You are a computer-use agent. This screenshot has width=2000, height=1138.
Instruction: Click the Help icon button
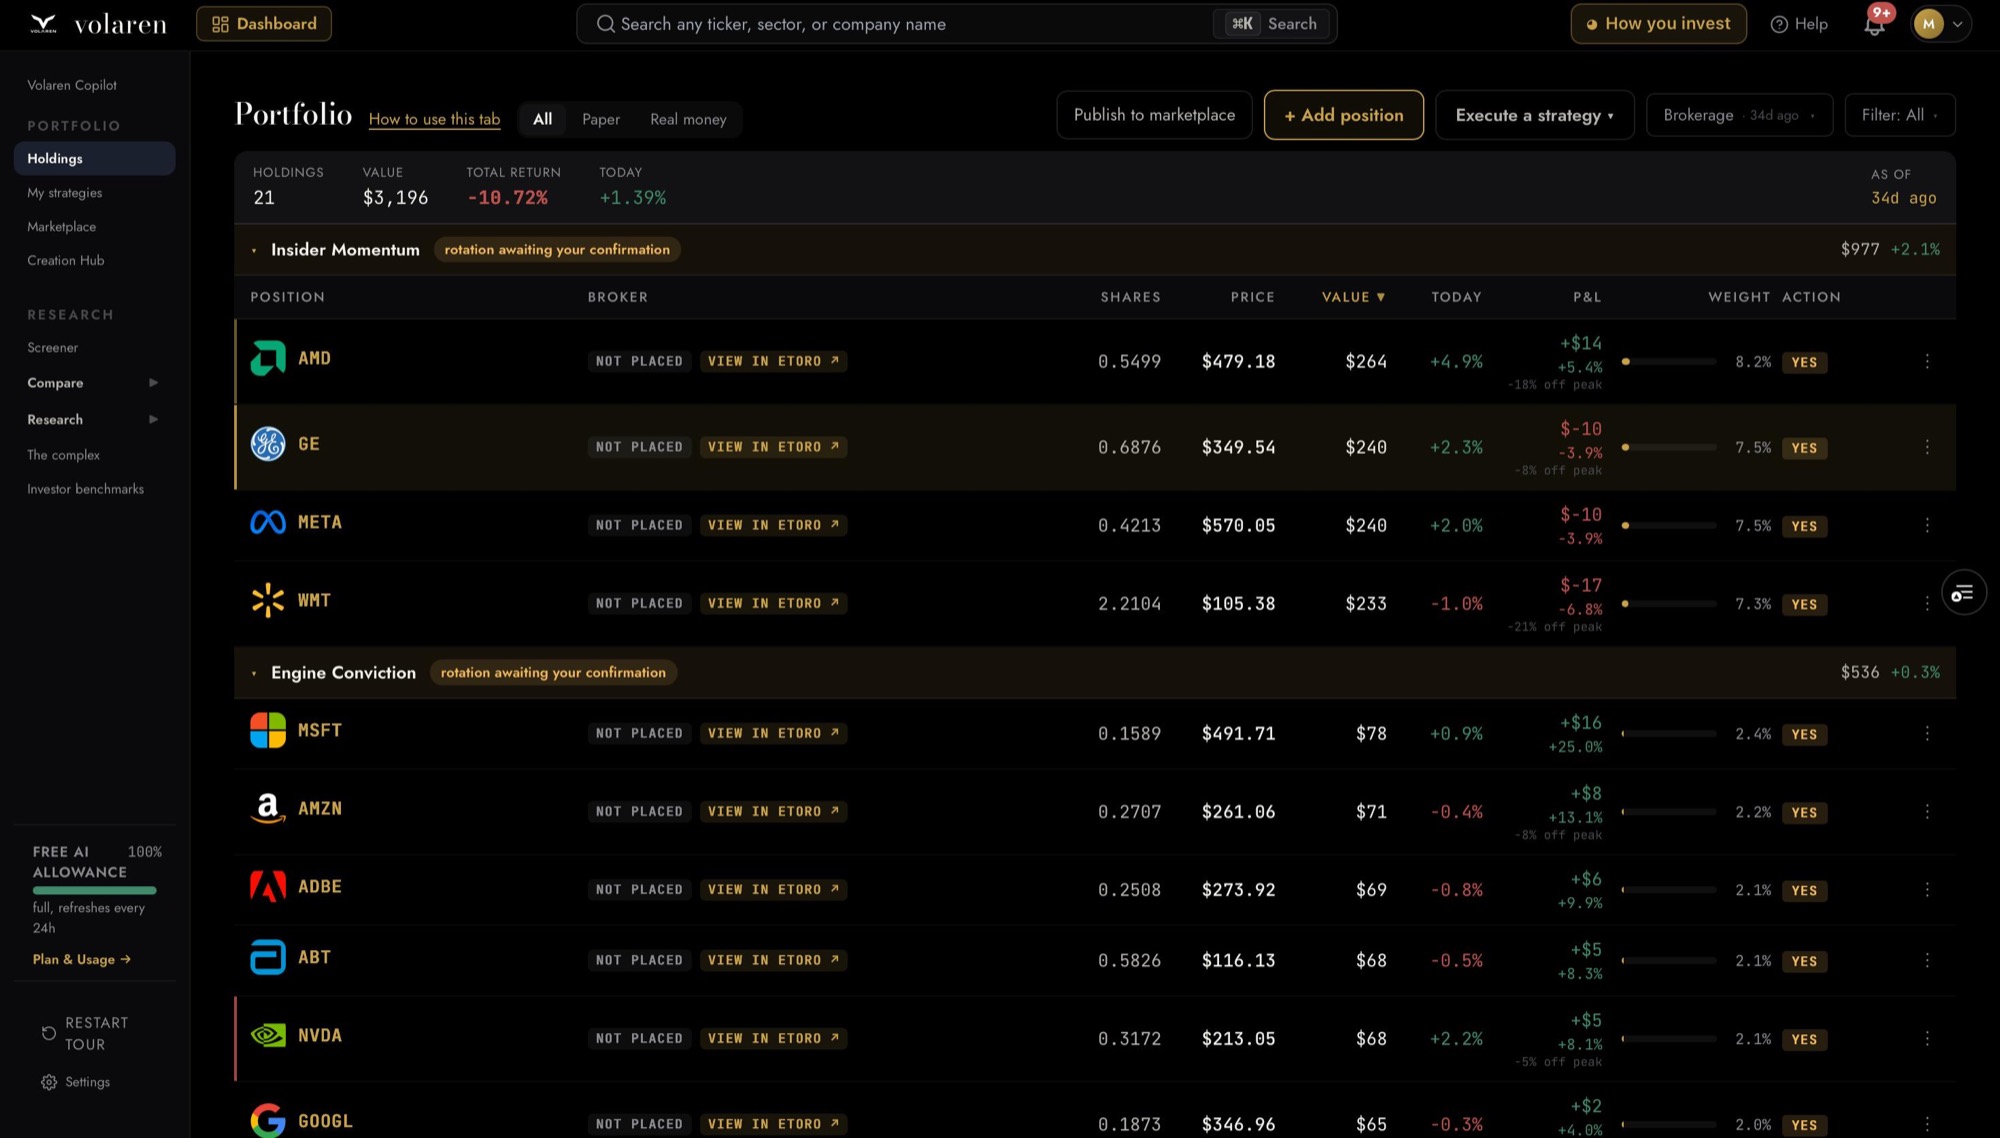(x=1799, y=24)
